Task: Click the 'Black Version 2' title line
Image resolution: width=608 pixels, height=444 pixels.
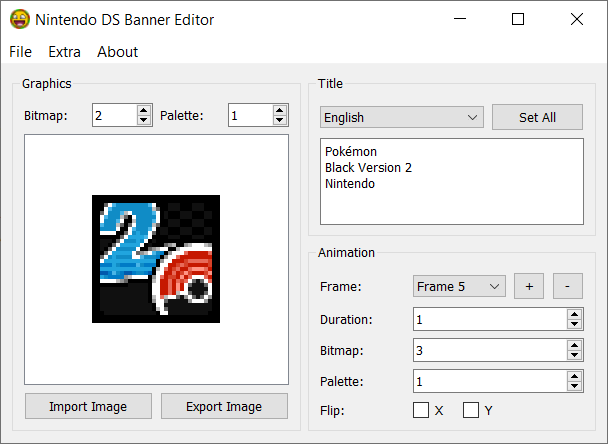Action: [368, 168]
